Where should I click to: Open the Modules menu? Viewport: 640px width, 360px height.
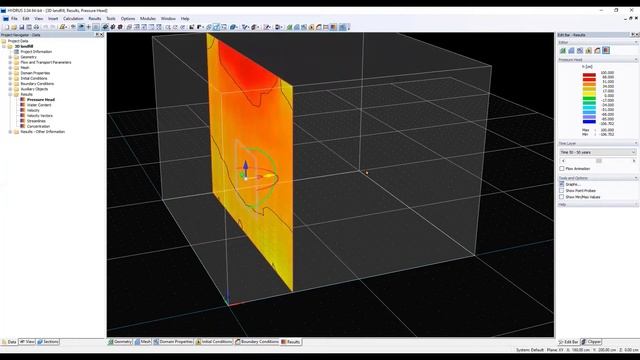pos(148,19)
